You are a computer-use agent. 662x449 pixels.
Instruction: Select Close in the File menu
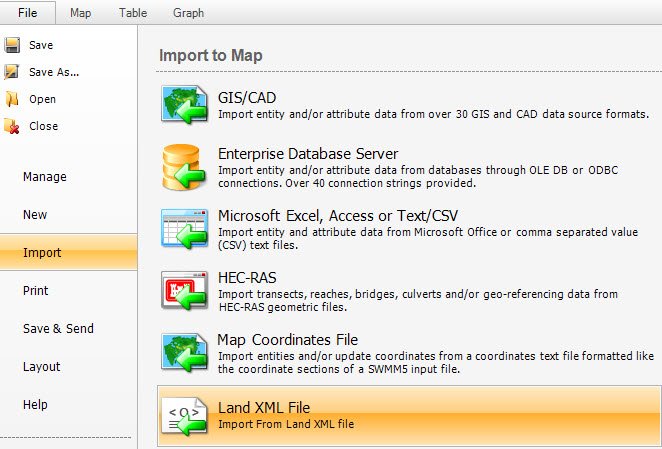43,126
